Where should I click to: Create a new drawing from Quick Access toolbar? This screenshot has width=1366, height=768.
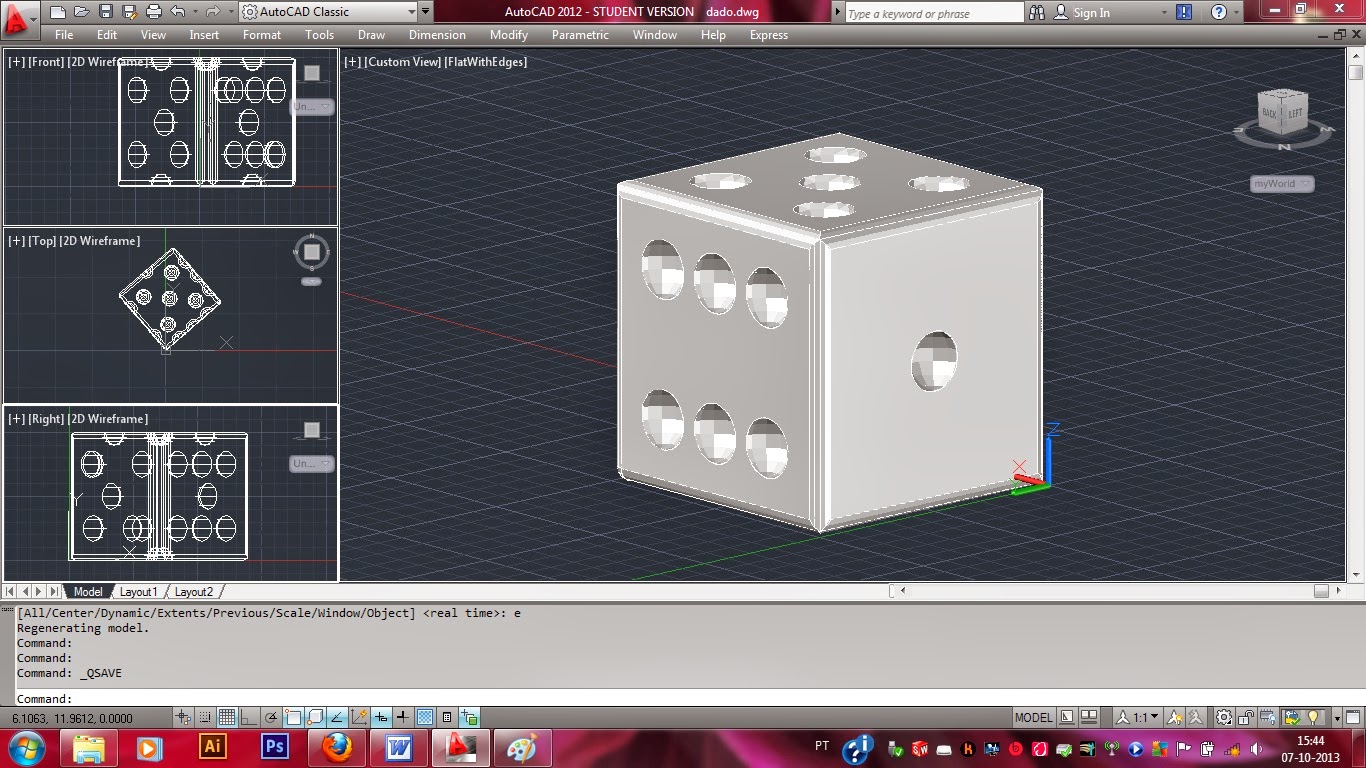click(57, 12)
